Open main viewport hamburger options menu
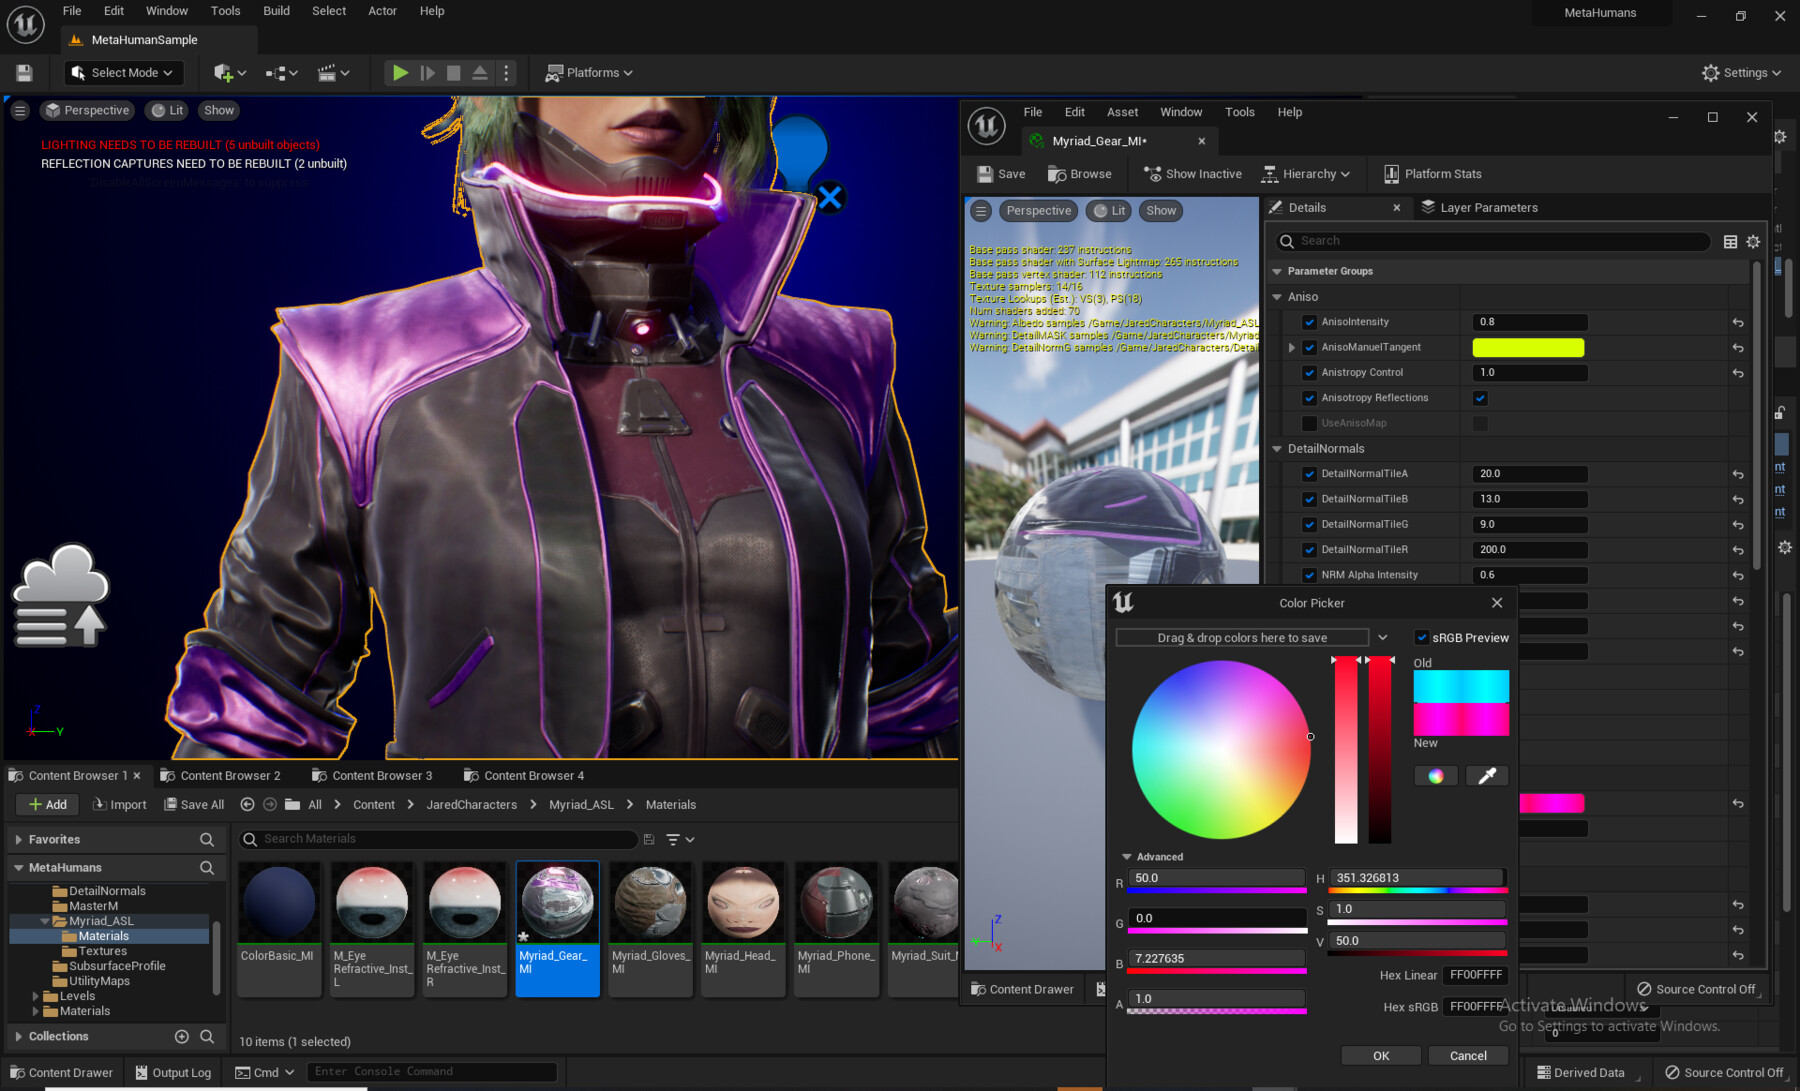The width and height of the screenshot is (1800, 1091). tap(20, 111)
